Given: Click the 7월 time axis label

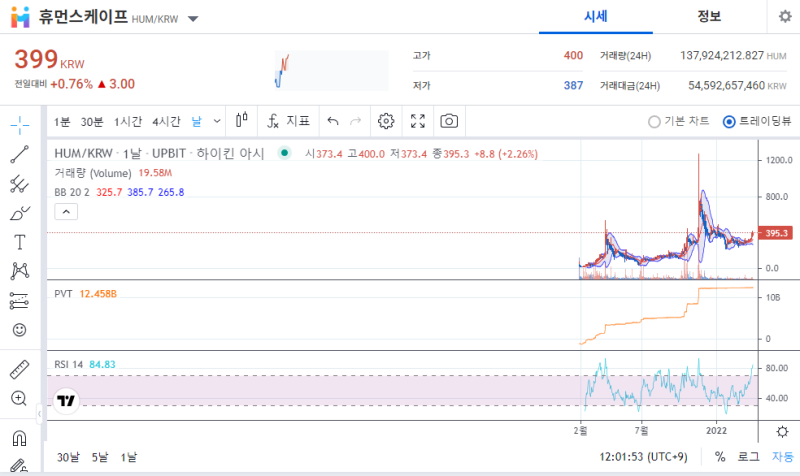Looking at the screenshot, I should tap(641, 431).
